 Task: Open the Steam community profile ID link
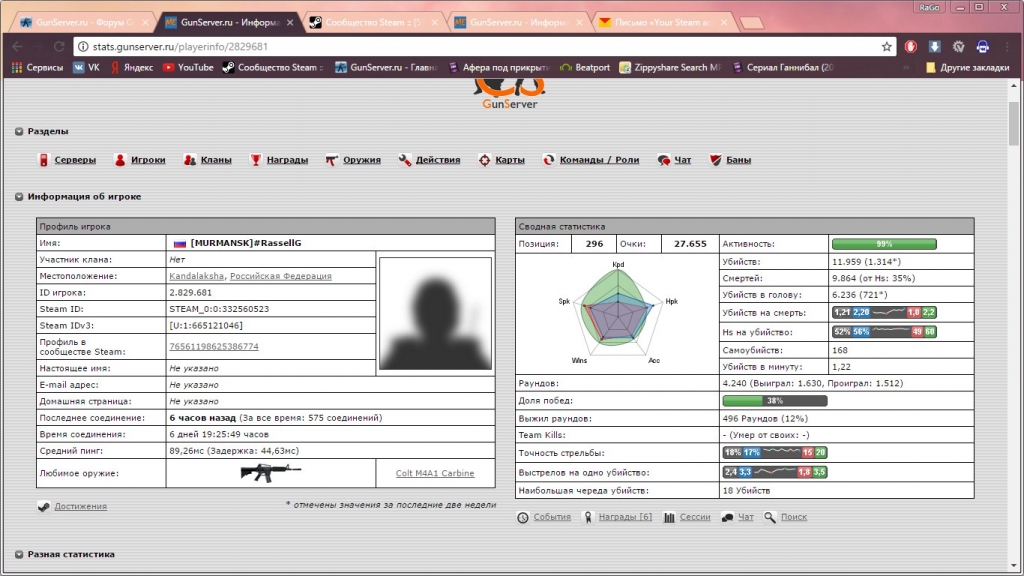coord(213,346)
